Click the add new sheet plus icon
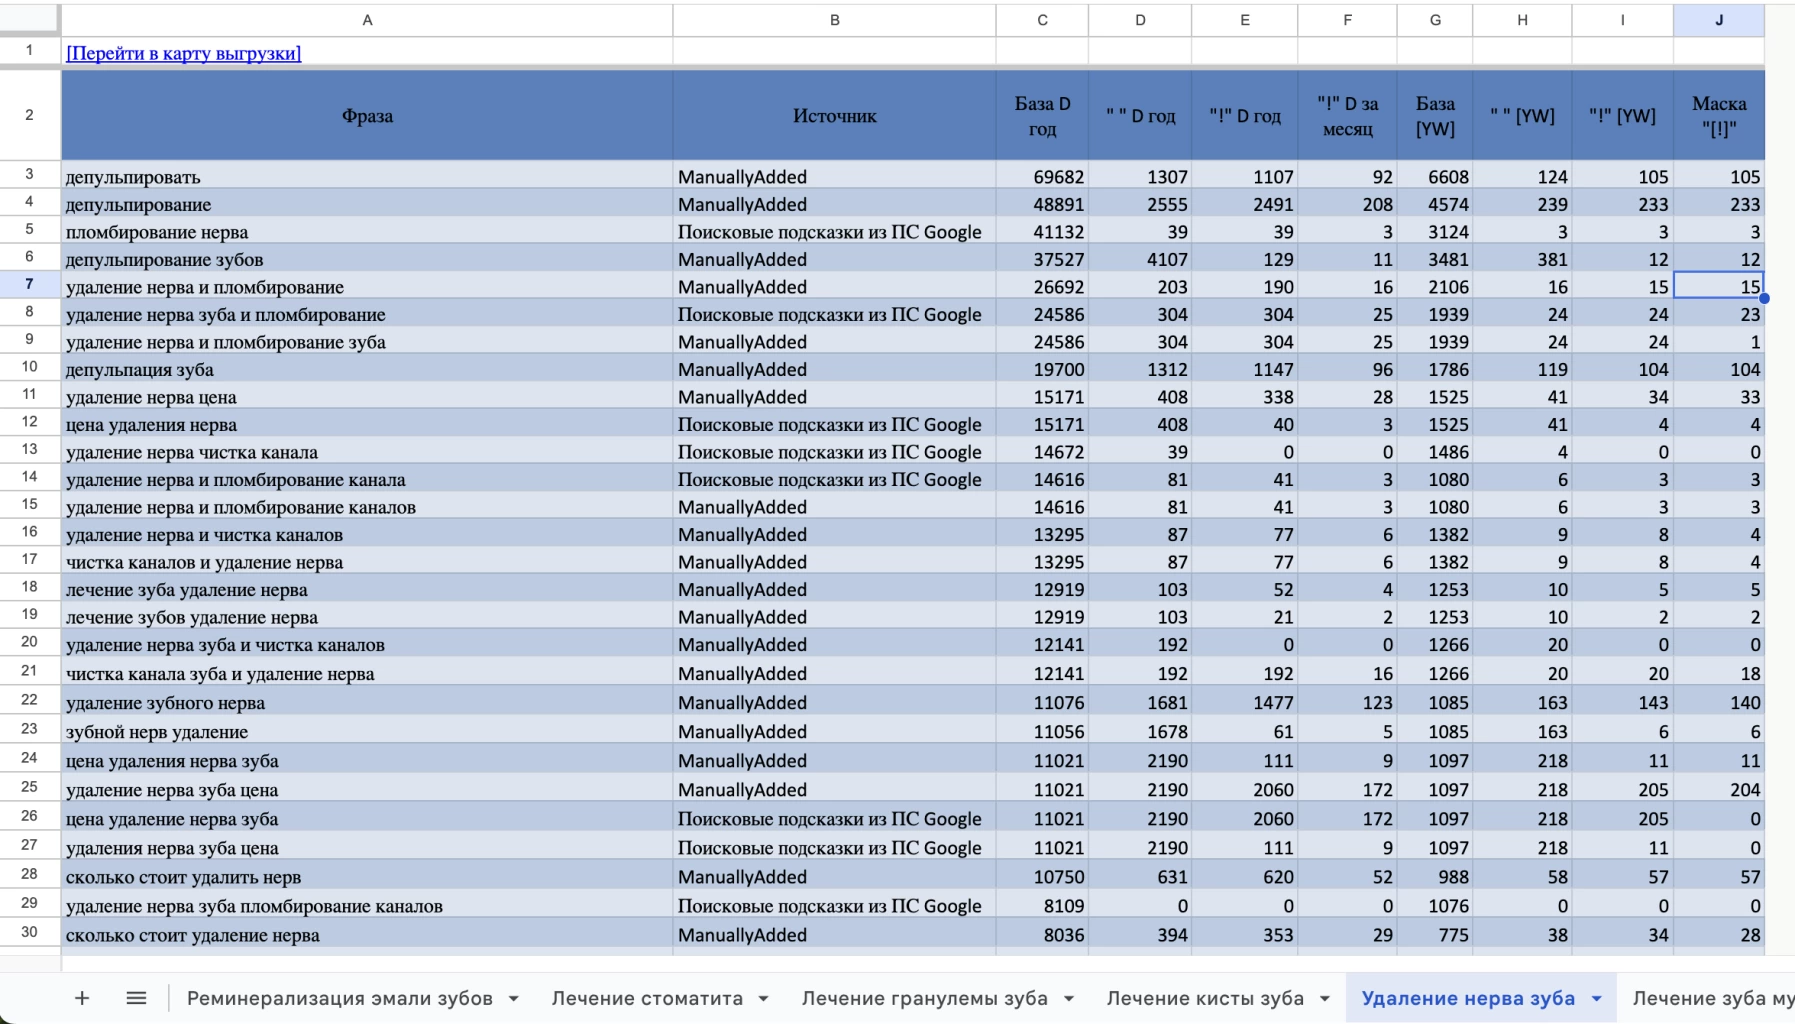 (82, 998)
